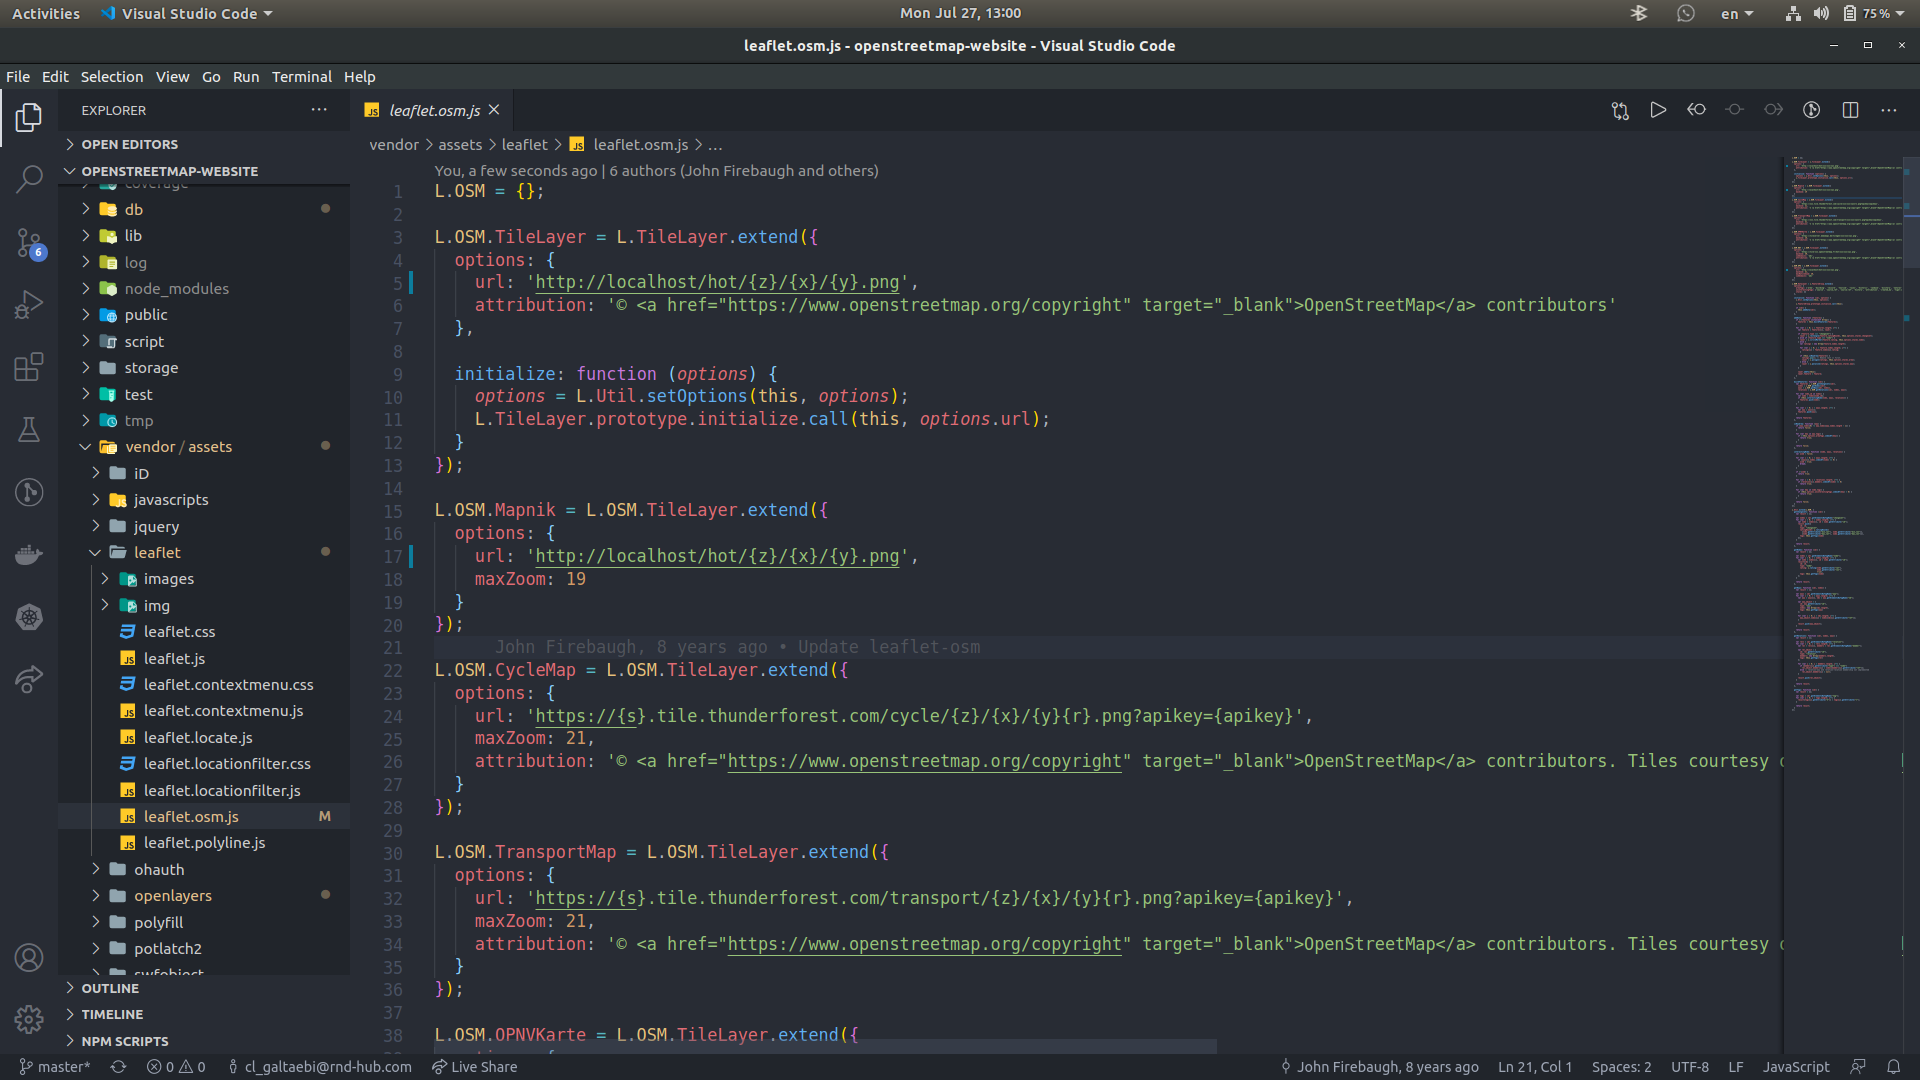This screenshot has width=1920, height=1080.
Task: Open the GitLens view in activity bar
Action: (29, 492)
